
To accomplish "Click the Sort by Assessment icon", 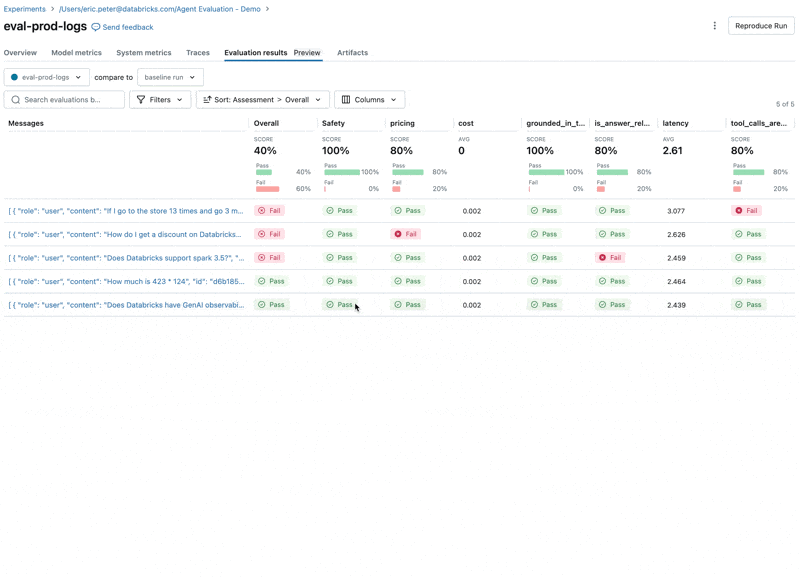I will pyautogui.click(x=209, y=99).
